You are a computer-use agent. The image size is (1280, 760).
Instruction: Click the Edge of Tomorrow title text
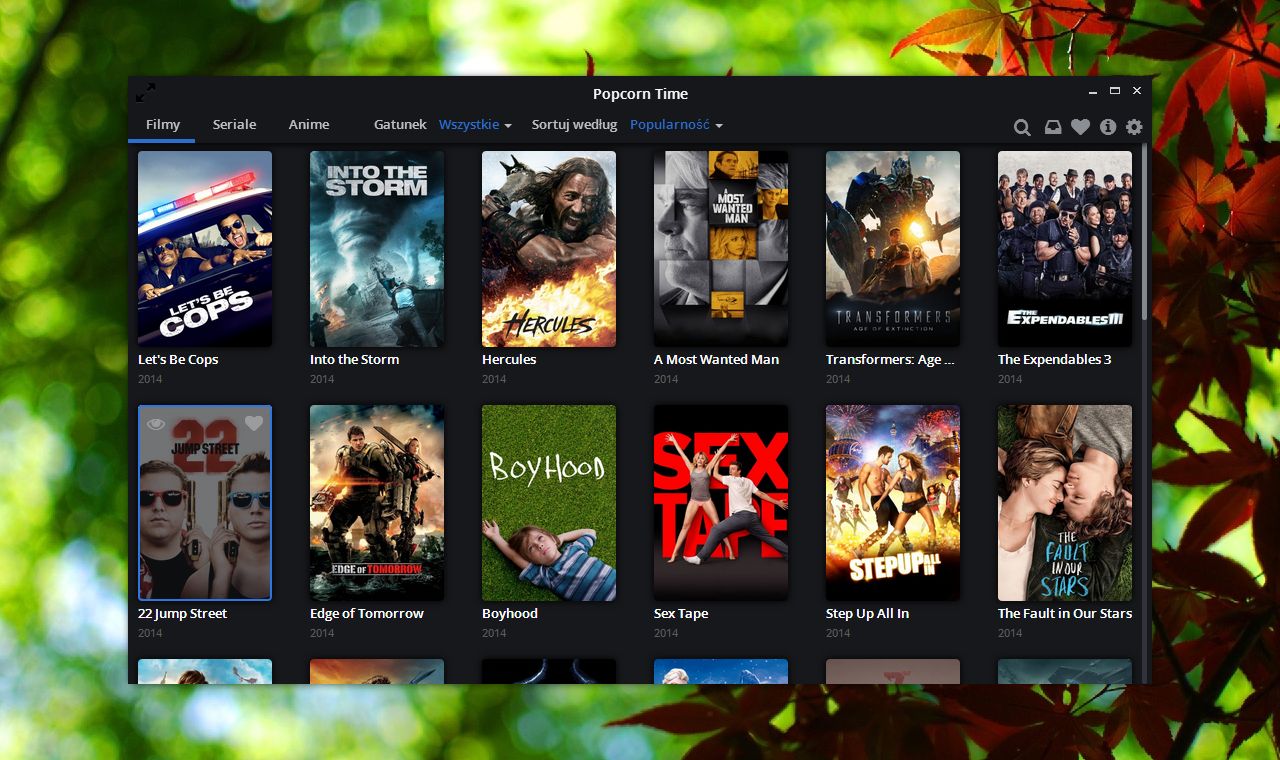coord(367,614)
